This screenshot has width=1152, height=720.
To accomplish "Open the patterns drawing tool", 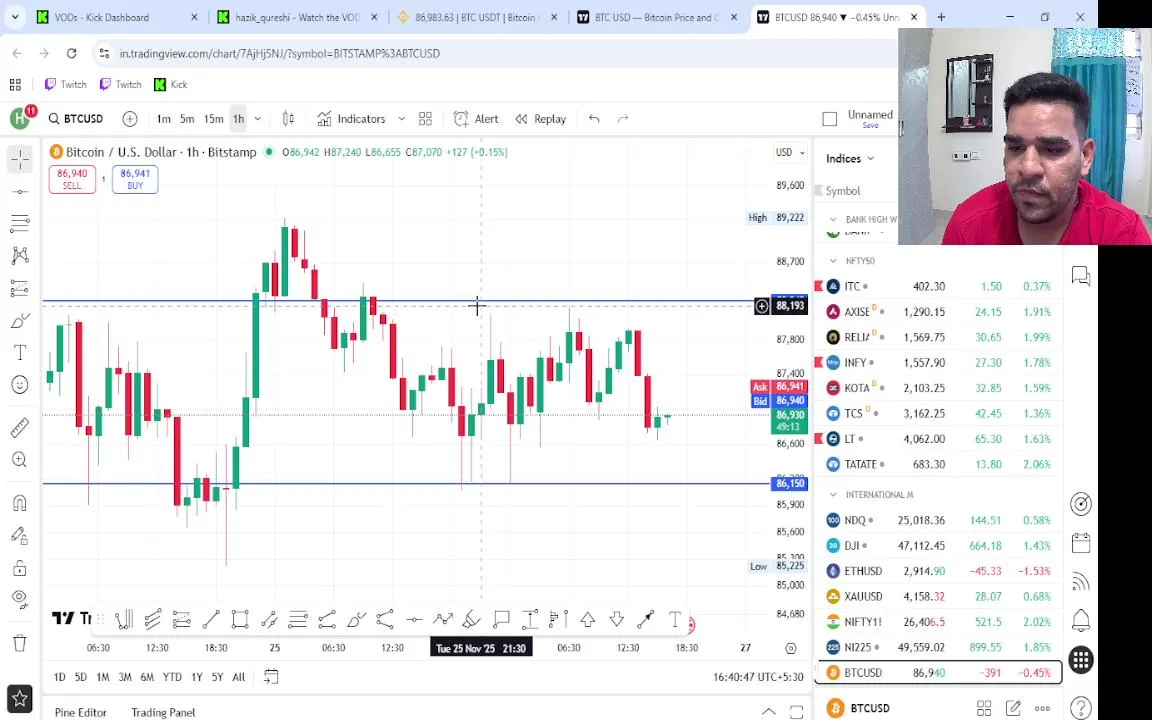I will tap(20, 256).
